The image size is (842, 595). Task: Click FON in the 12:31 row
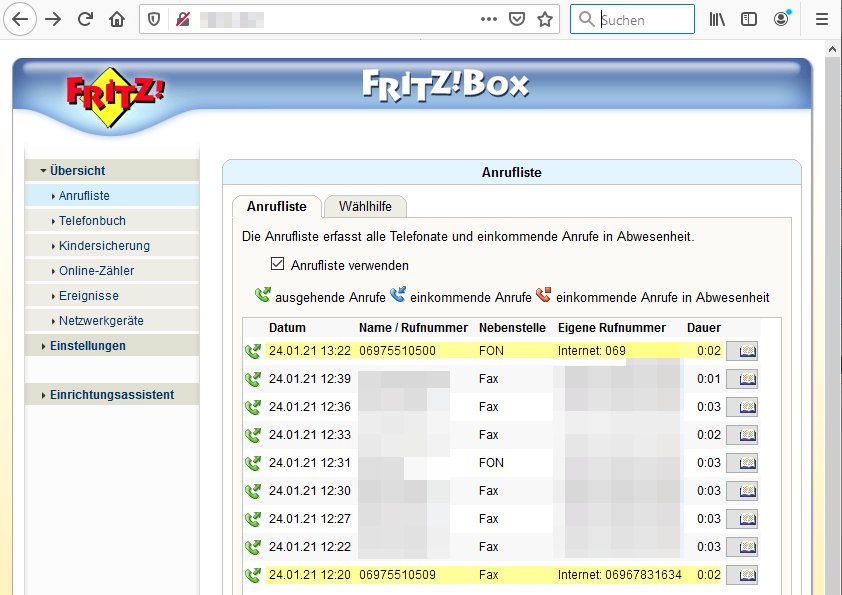[x=491, y=462]
